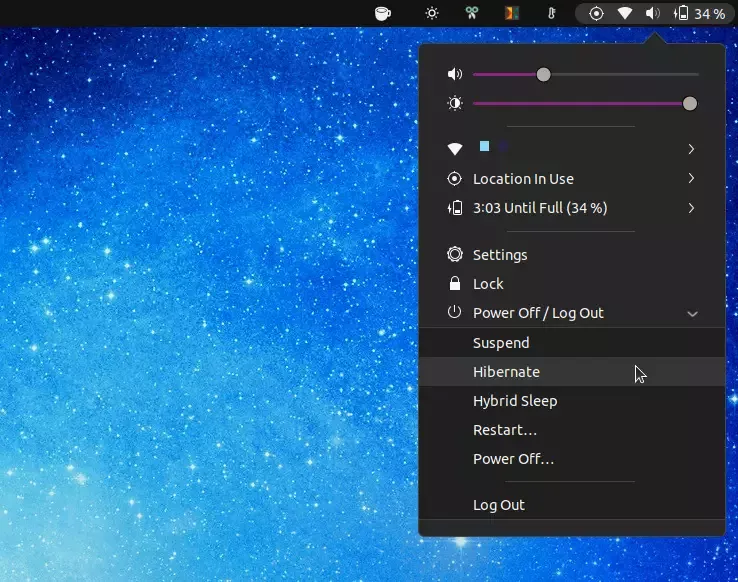This screenshot has width=738, height=582.
Task: Click the brightness icon beside brightness slider
Action: pyautogui.click(x=455, y=104)
